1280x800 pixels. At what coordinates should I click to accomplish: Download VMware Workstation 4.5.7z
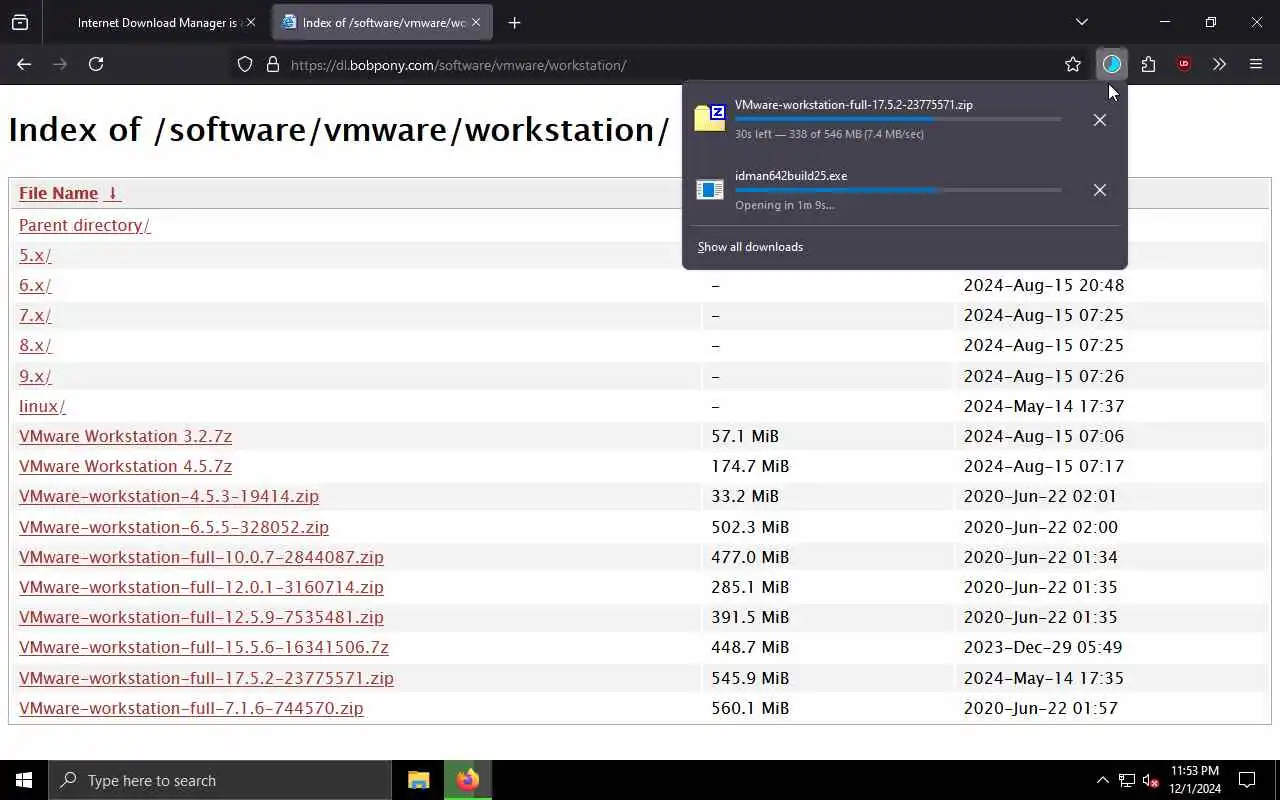click(125, 466)
